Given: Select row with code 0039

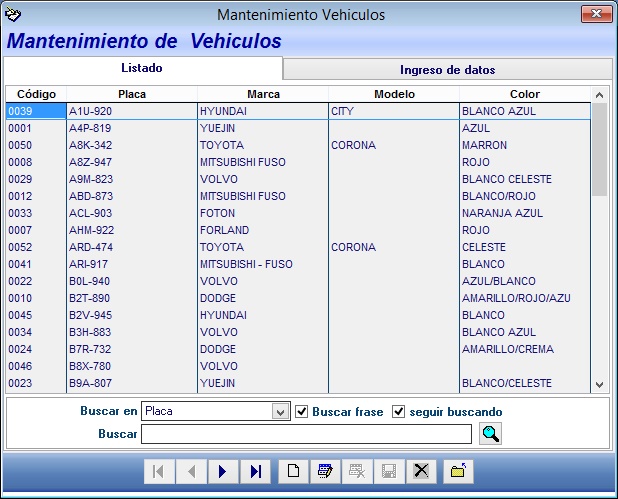Looking at the screenshot, I should (x=298, y=111).
